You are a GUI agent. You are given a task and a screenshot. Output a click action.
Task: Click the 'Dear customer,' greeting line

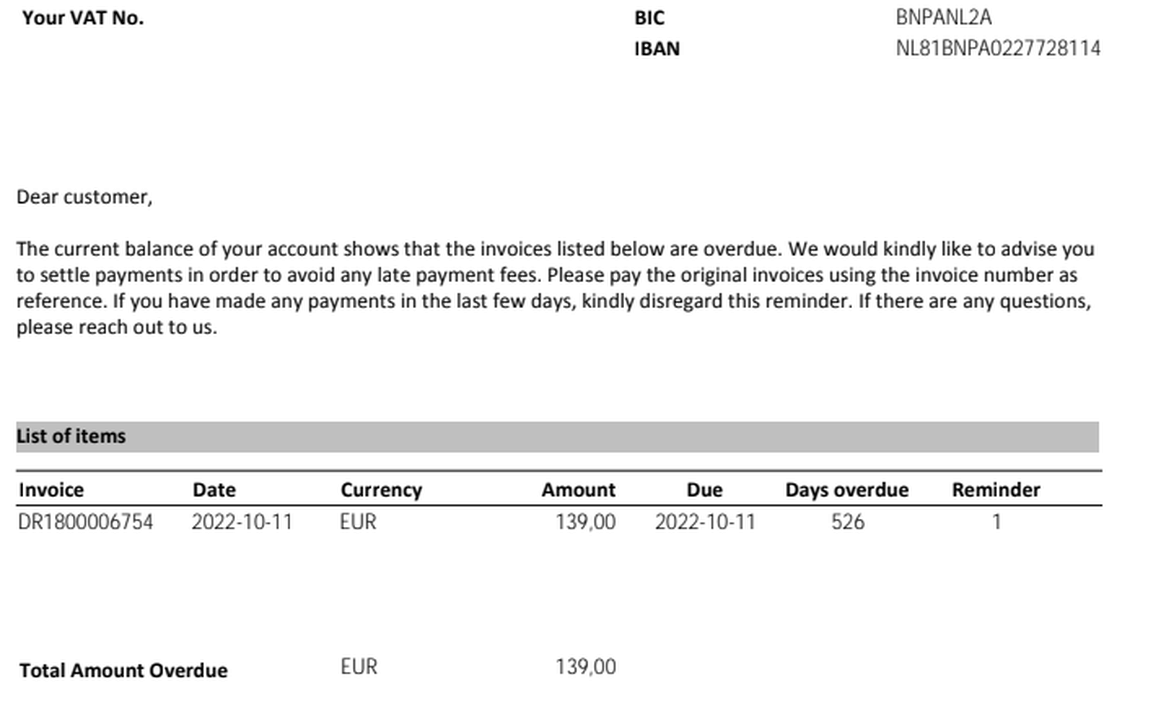[x=84, y=197]
